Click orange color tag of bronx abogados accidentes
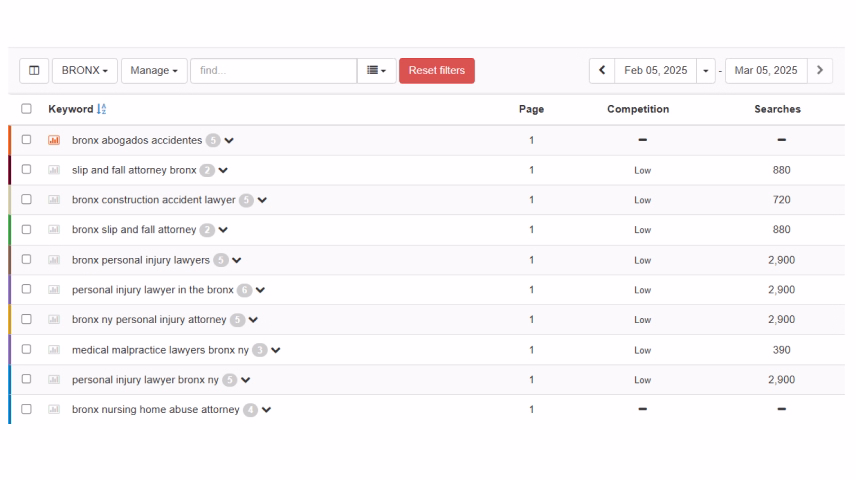The image size is (856, 480). (10, 140)
